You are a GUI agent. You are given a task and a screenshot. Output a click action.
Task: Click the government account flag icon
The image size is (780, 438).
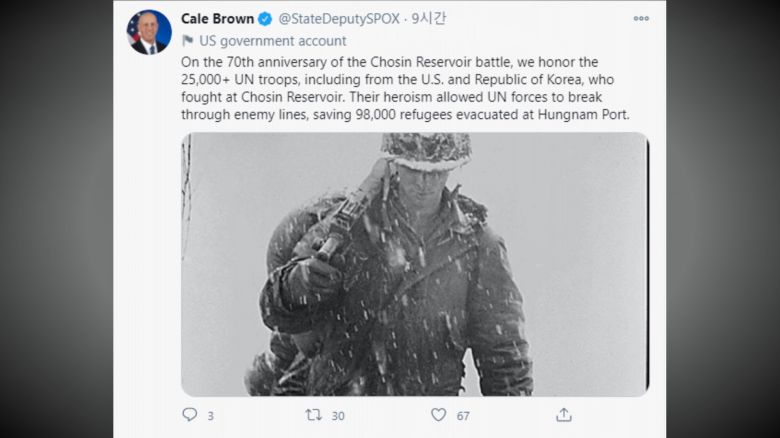click(188, 41)
